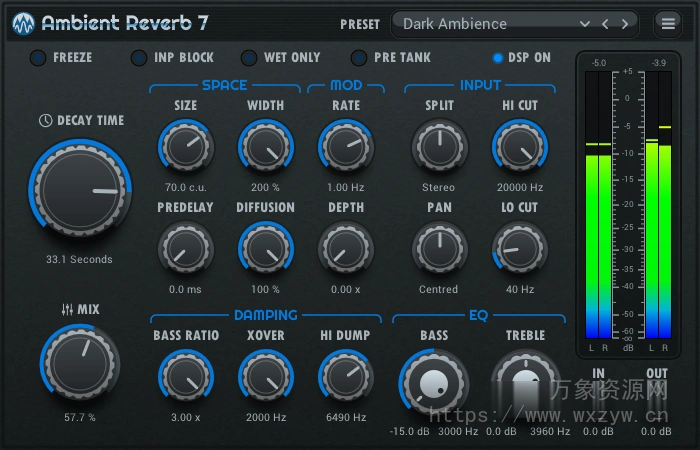This screenshot has width=700, height=450.
Task: Click the Hi Cut knob
Action: [520, 147]
